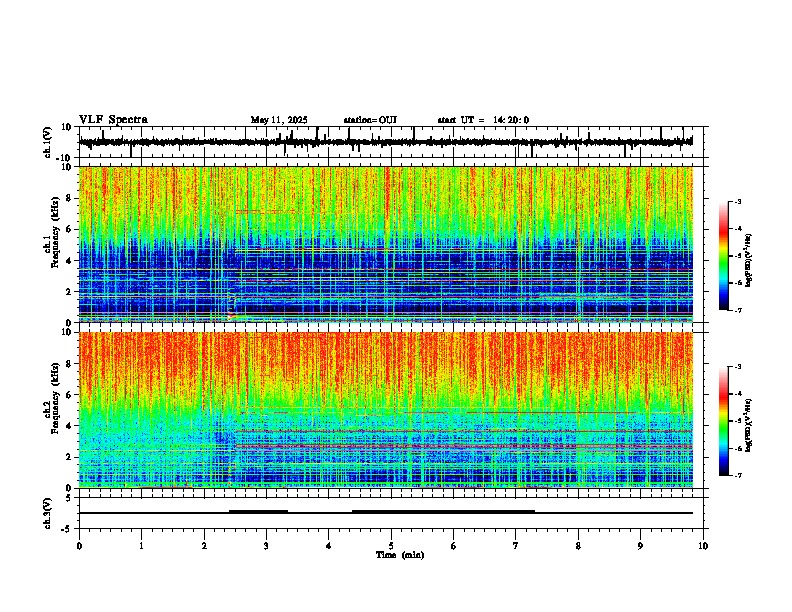
Task: Click the shorter thick segment of ch.3 trace
Action: point(258,512)
